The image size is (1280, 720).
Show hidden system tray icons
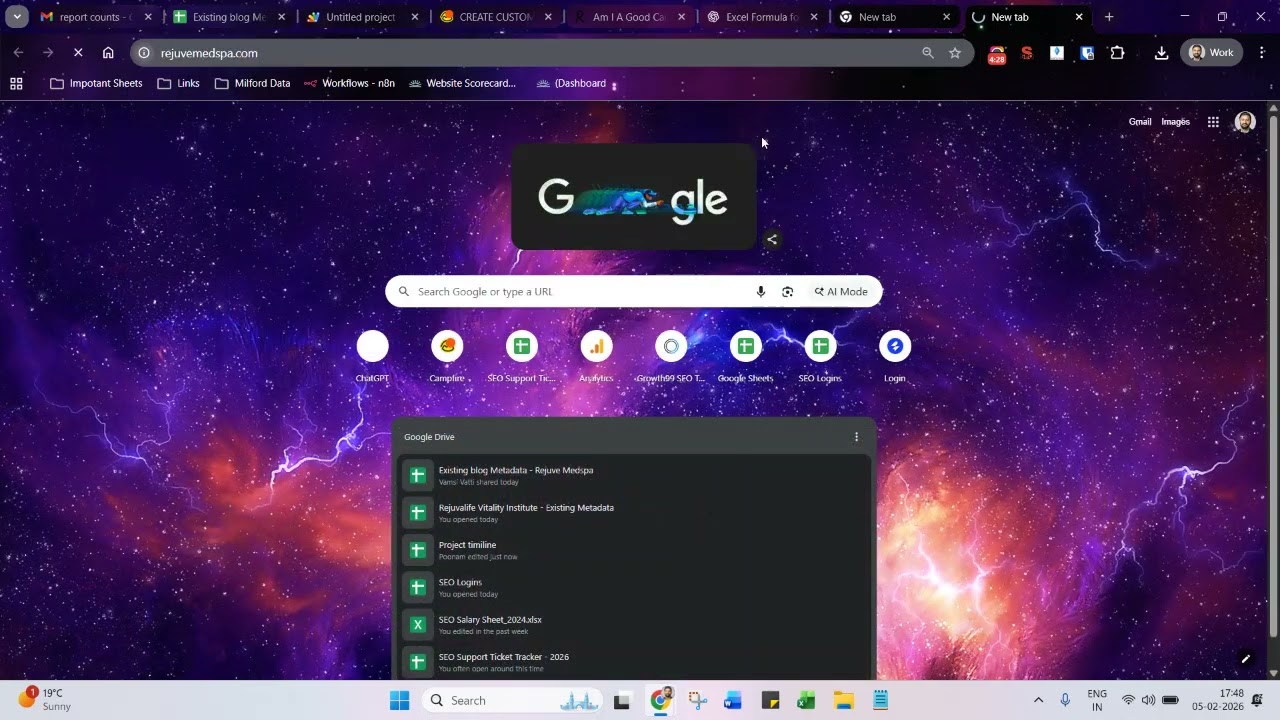tap(1038, 700)
